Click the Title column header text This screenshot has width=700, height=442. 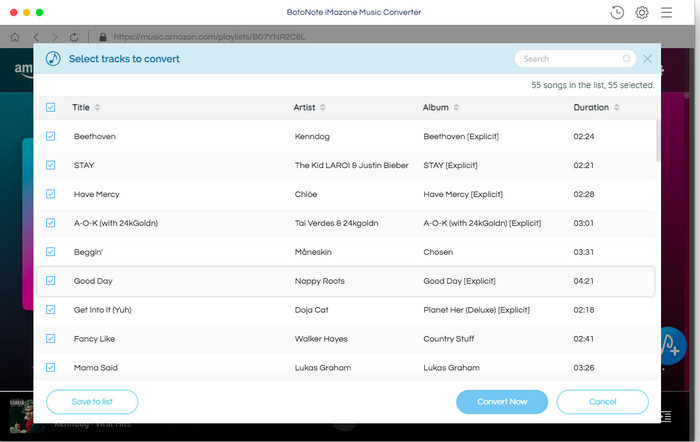point(81,107)
